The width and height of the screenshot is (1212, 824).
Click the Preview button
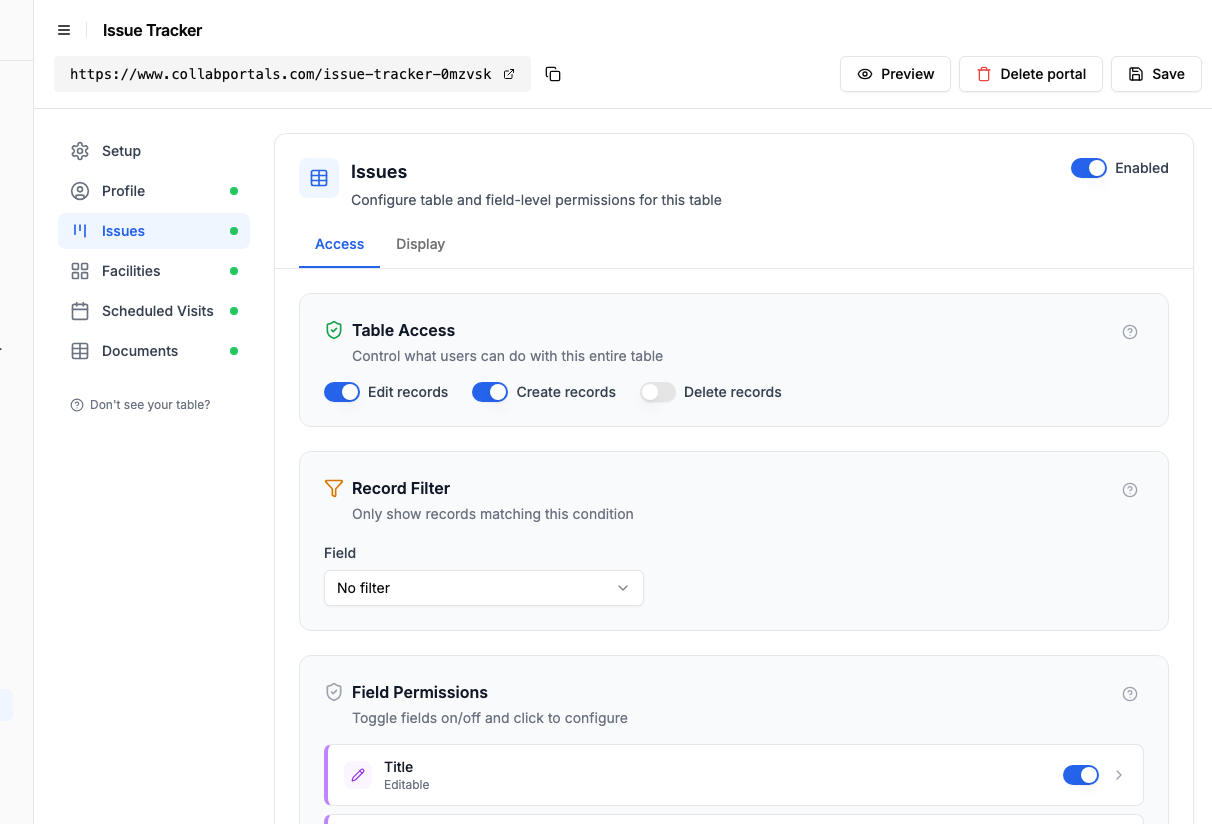tap(895, 74)
